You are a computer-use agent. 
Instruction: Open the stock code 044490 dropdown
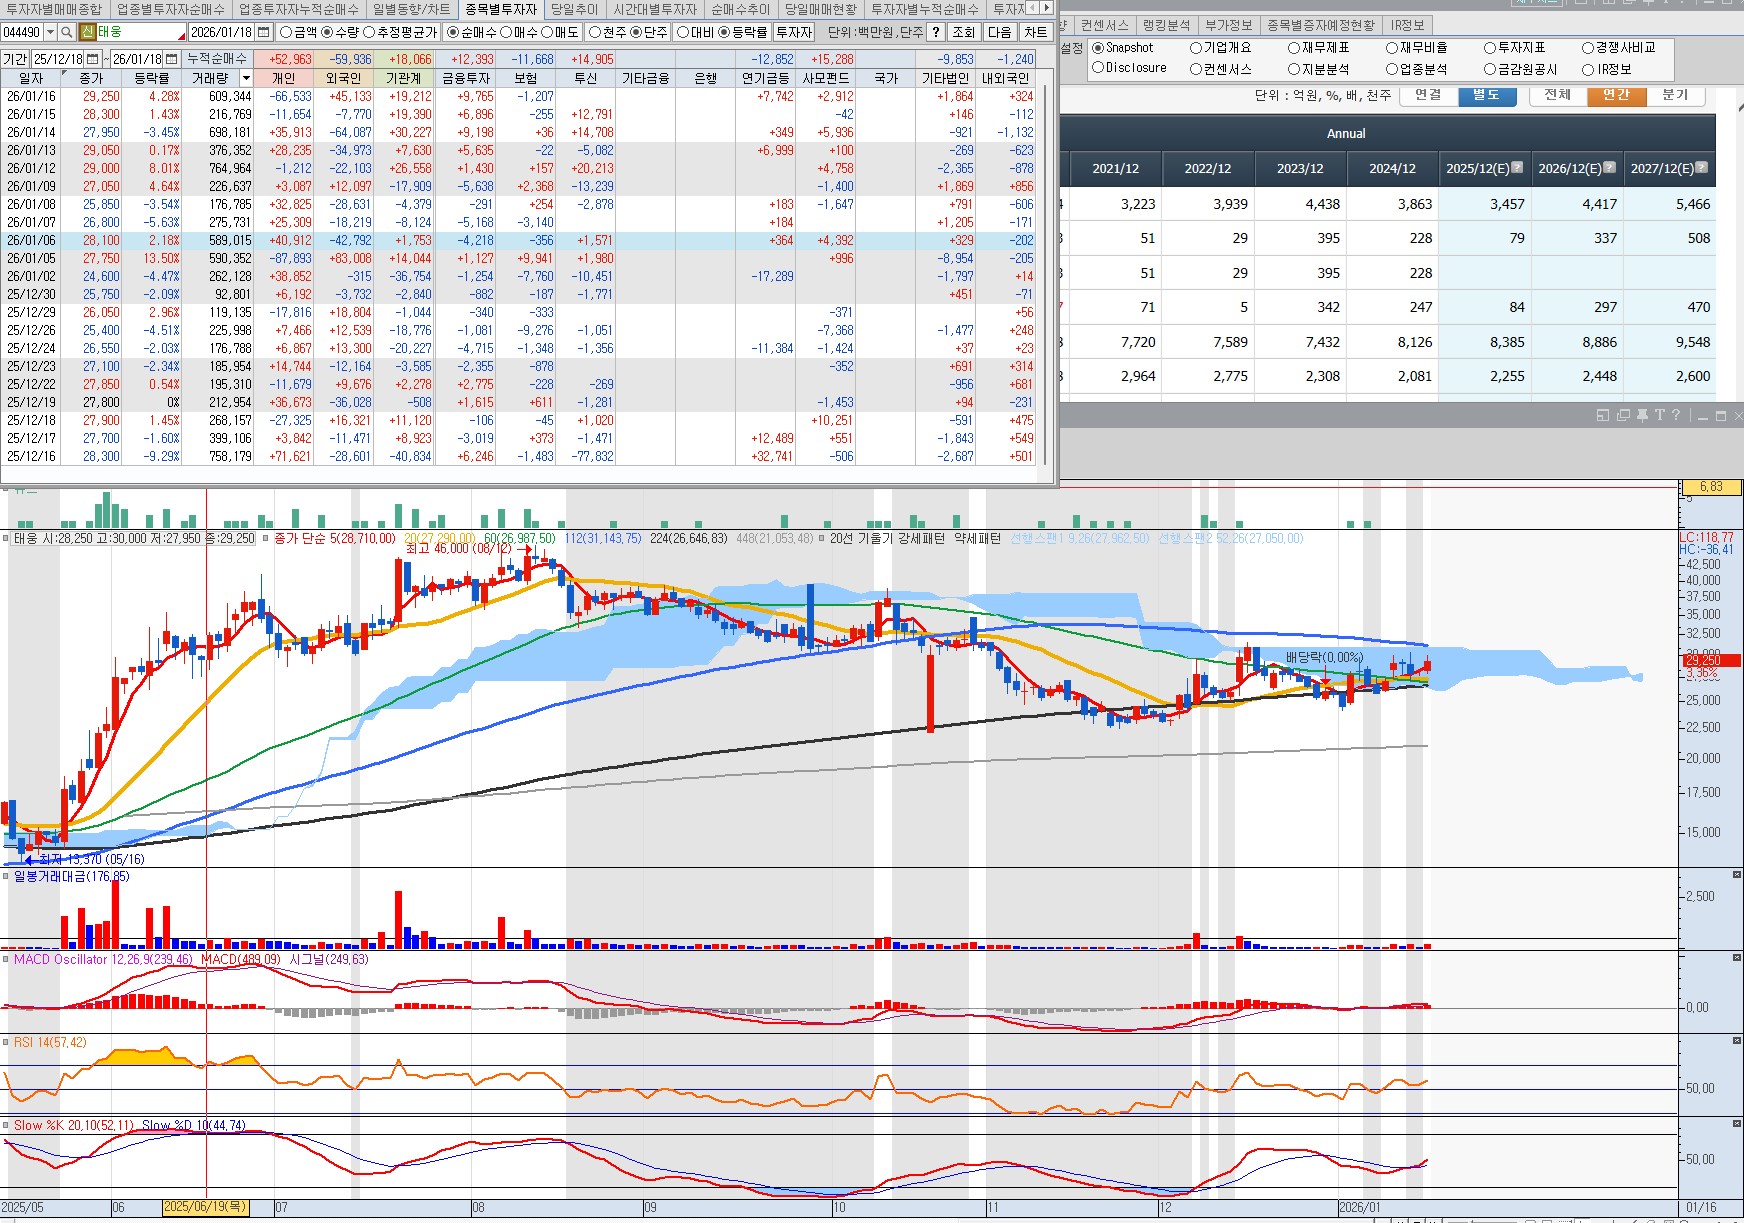tap(50, 32)
